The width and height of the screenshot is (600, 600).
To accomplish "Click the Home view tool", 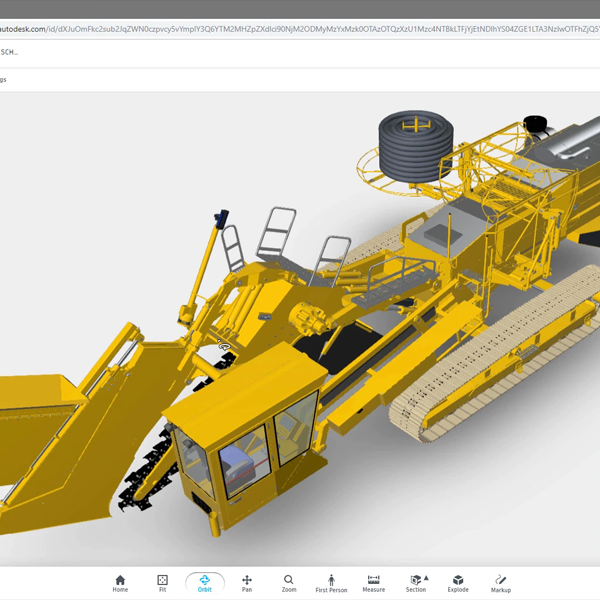I will [120, 583].
